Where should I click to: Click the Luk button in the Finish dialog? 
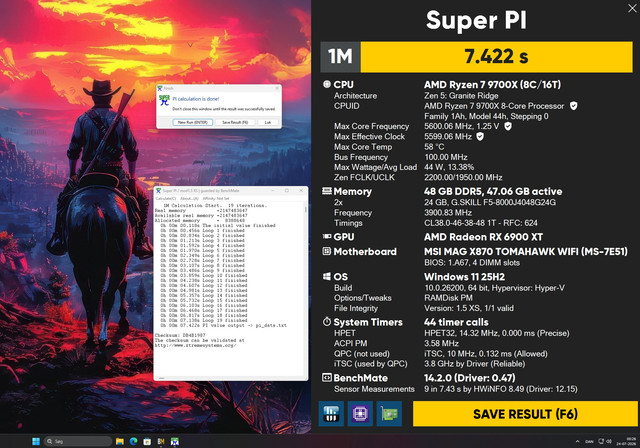coord(268,122)
